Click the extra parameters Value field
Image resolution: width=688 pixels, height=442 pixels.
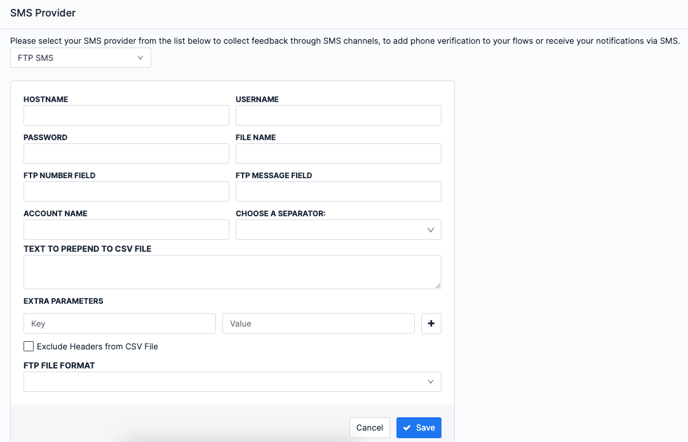pyautogui.click(x=318, y=323)
